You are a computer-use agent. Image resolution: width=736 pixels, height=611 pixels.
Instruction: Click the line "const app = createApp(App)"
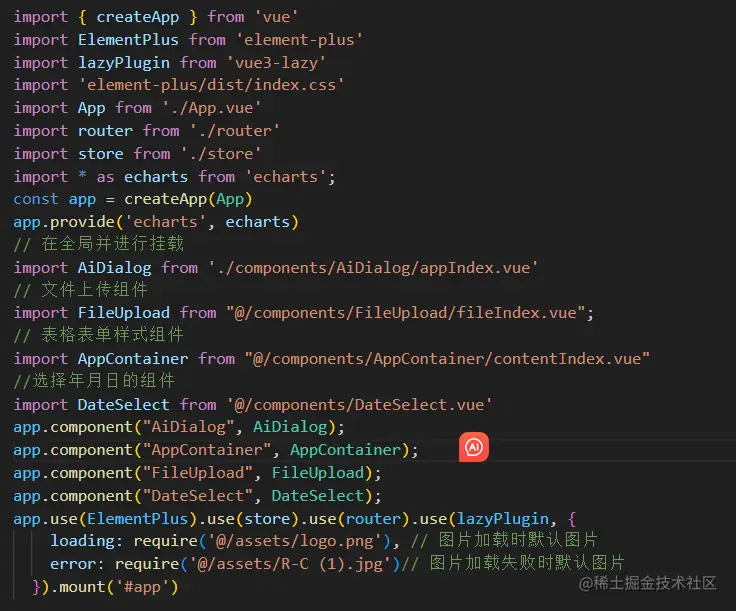coord(133,199)
